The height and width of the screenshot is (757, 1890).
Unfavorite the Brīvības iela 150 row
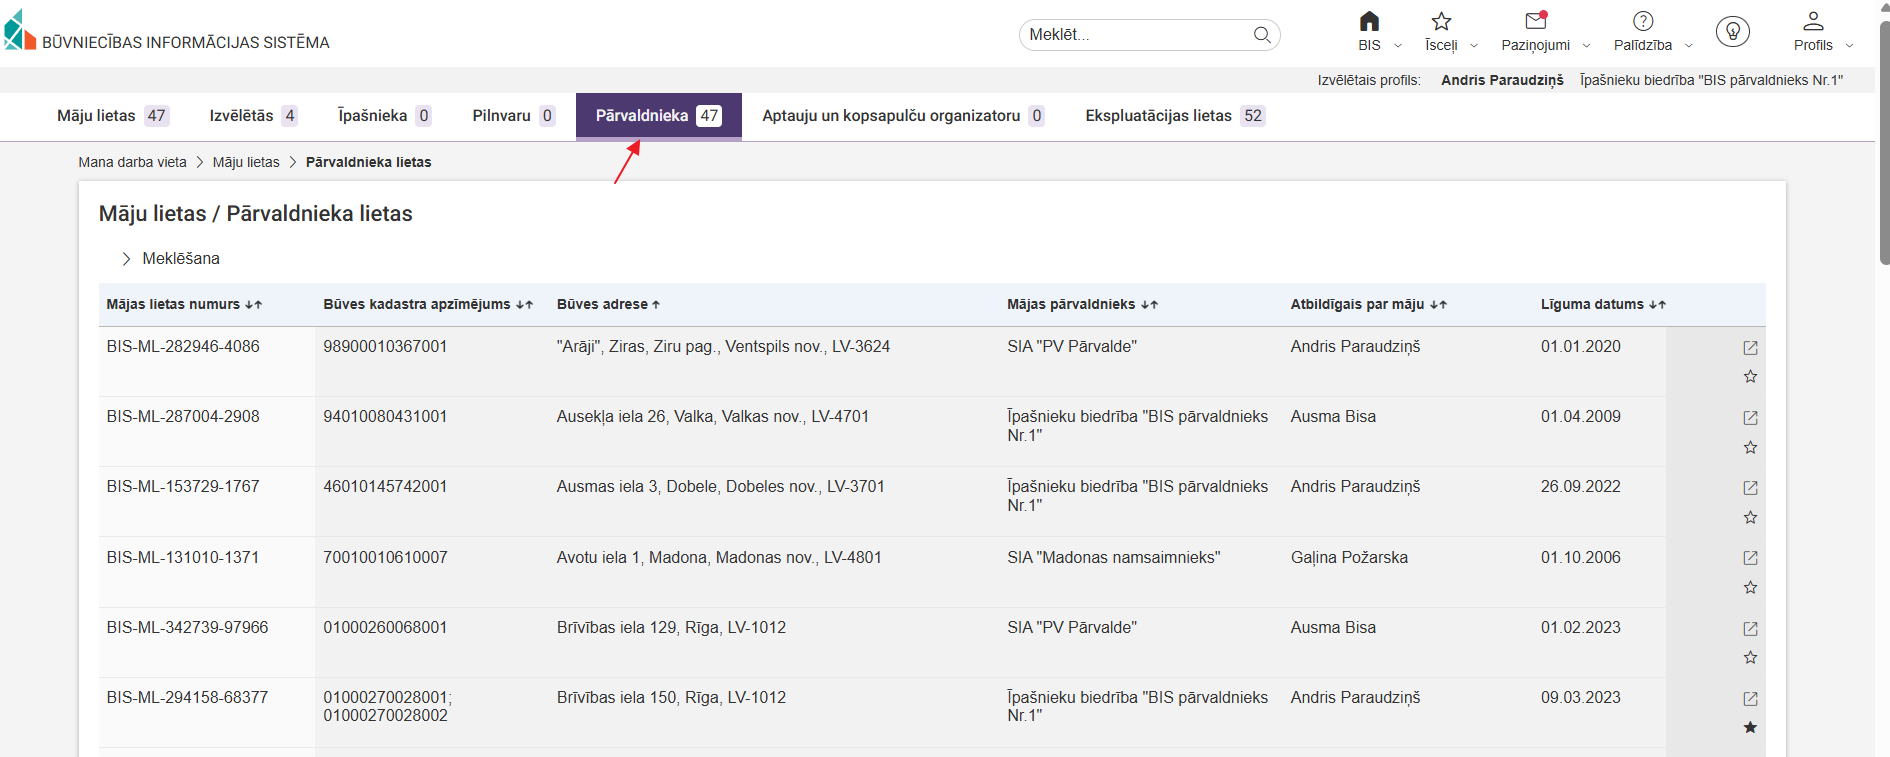1750,727
